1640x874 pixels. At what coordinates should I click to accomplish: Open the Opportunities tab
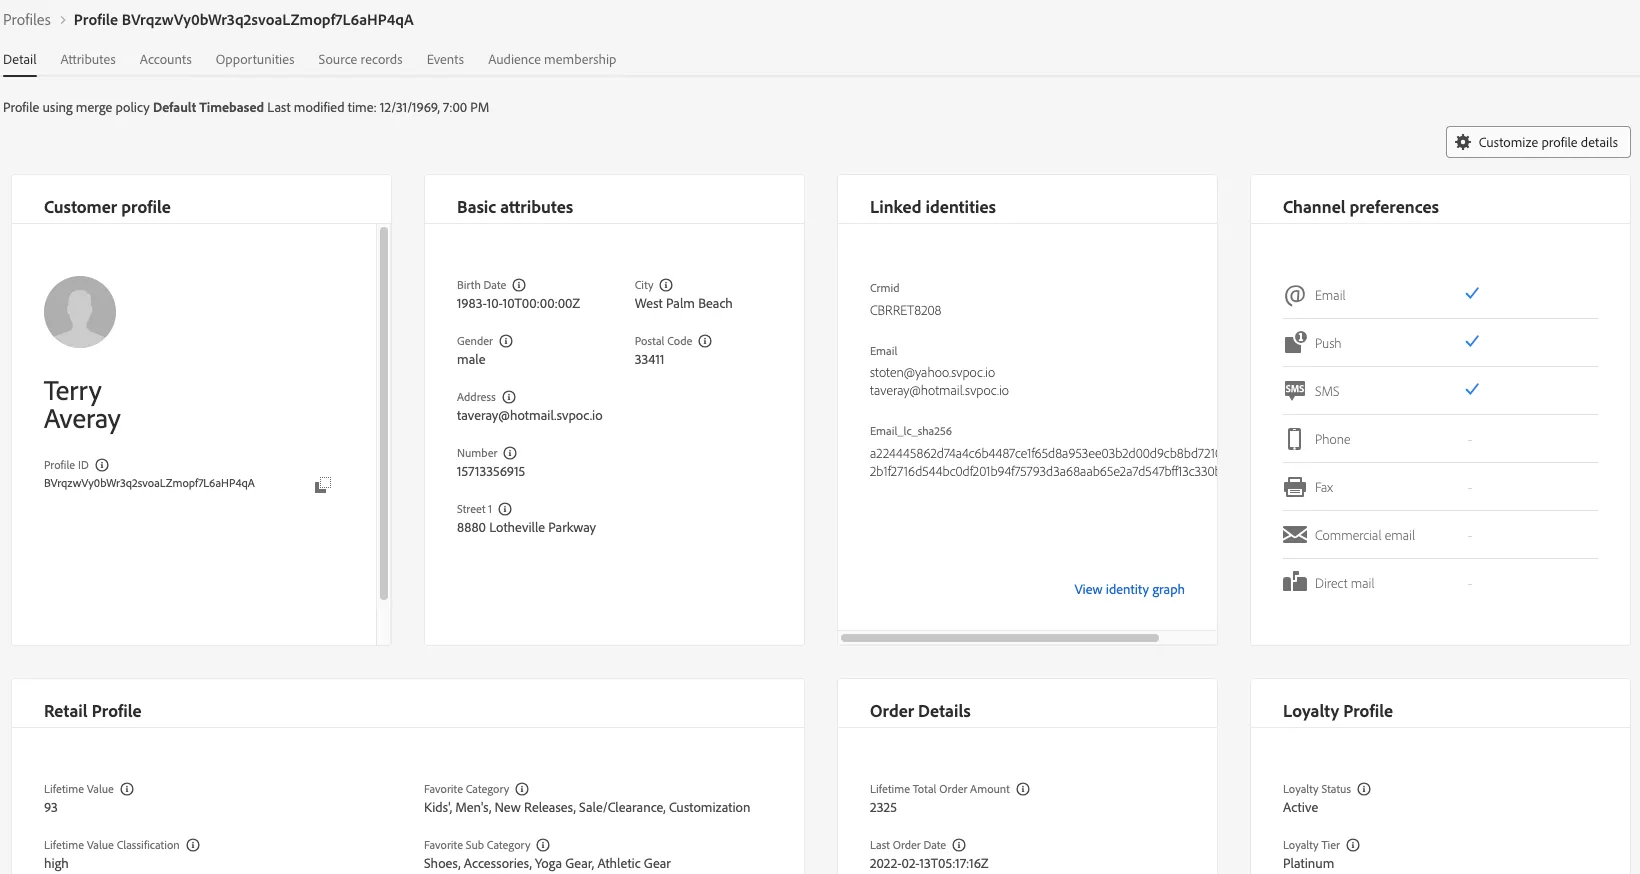click(255, 59)
